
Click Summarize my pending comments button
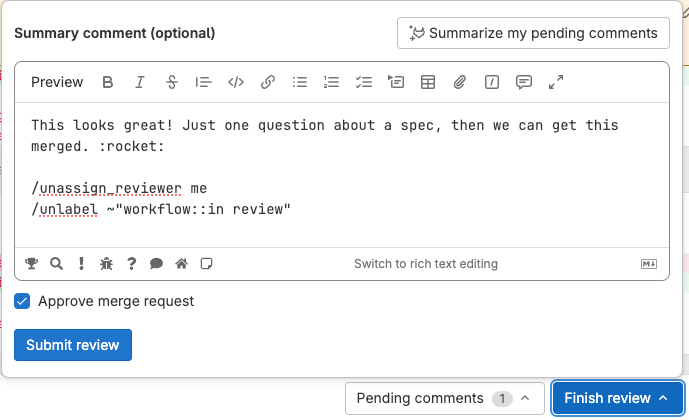click(x=533, y=33)
